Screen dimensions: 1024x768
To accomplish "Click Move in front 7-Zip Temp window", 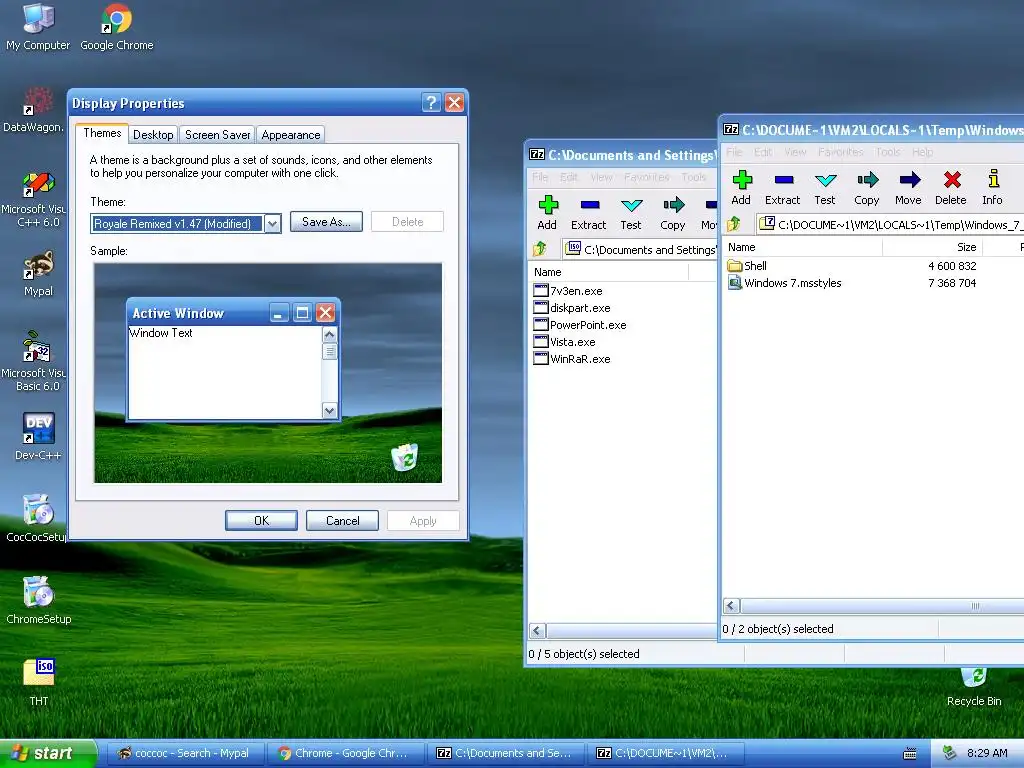I will pos(908,188).
